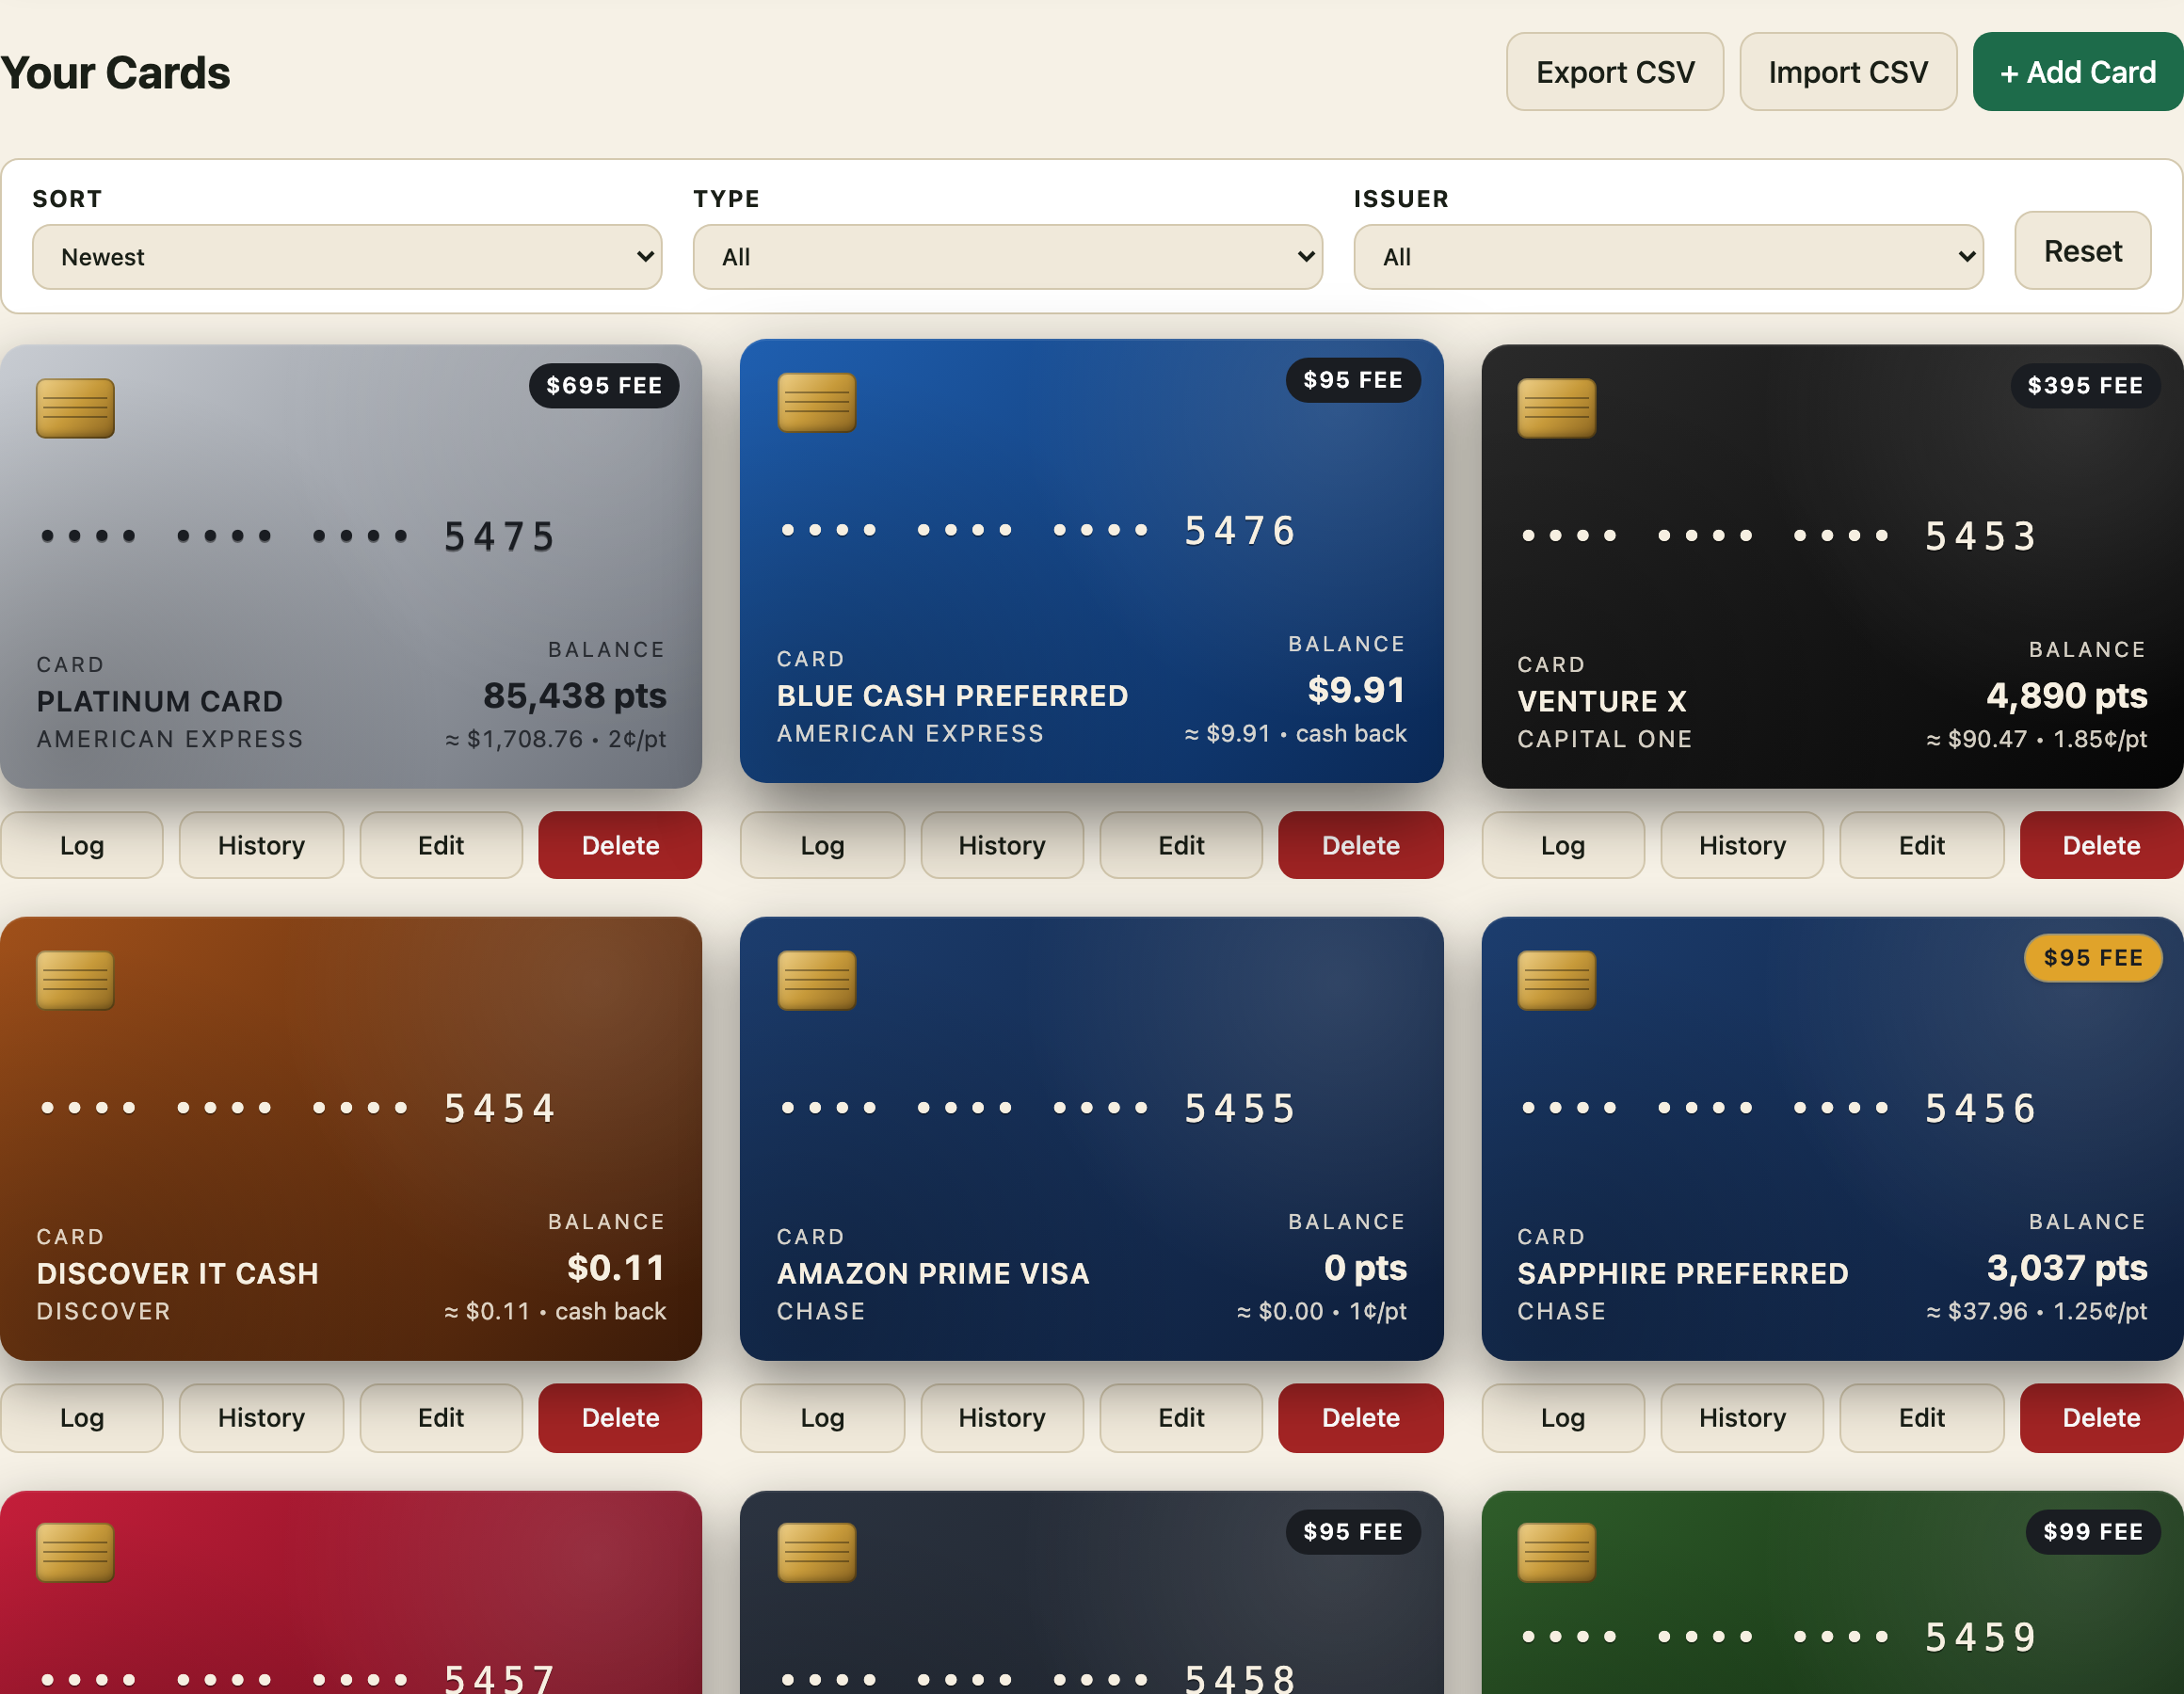Click the 4,890 pts balance
The width and height of the screenshot is (2184, 1694).
(2066, 695)
